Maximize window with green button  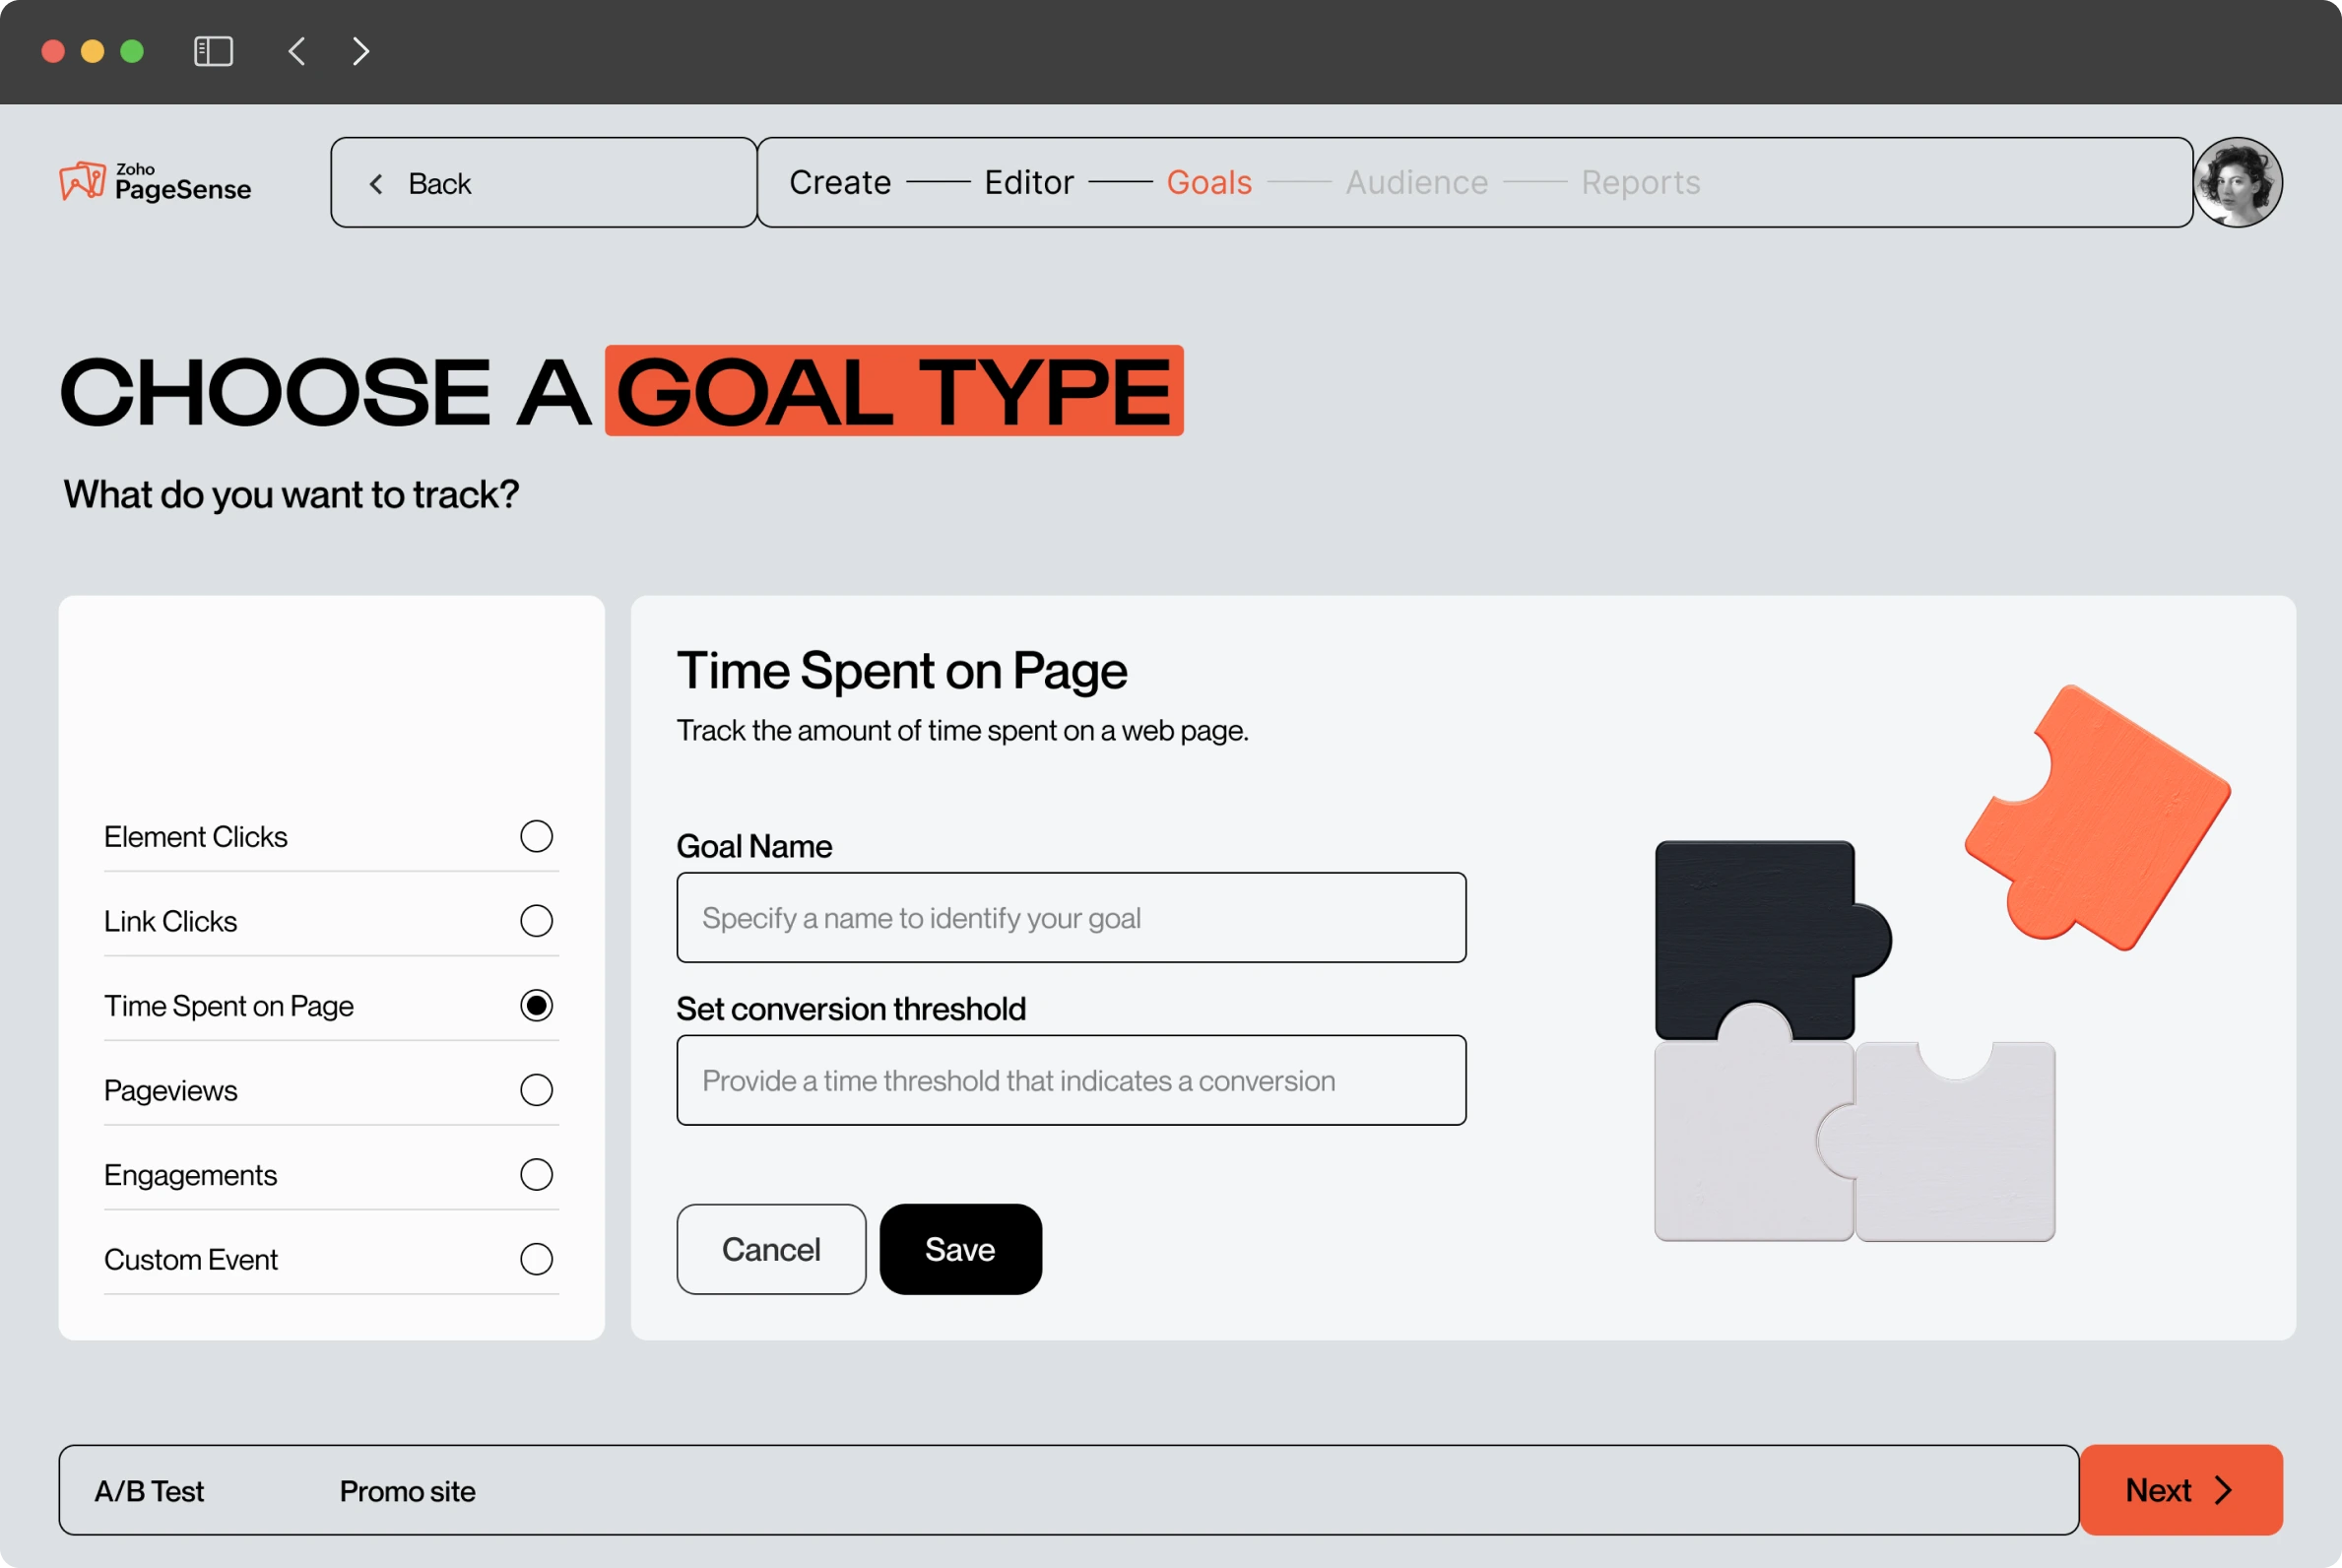[132, 51]
